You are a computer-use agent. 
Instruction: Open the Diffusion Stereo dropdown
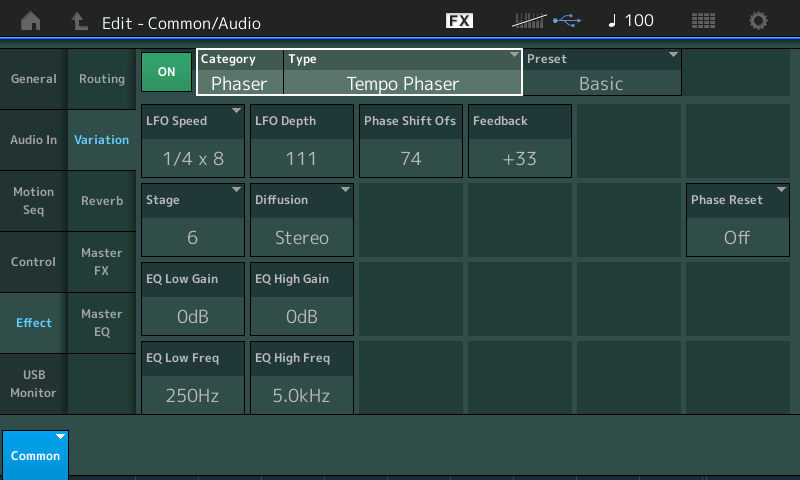point(302,220)
